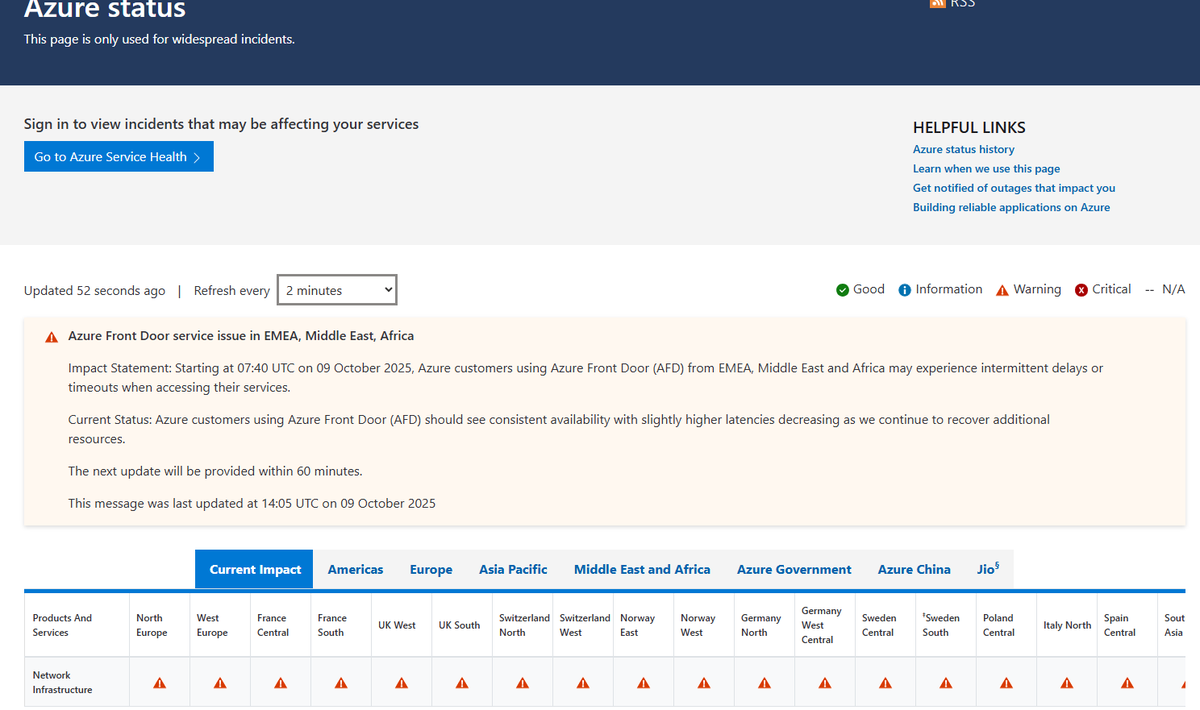Click France South network warning icon

(341, 683)
